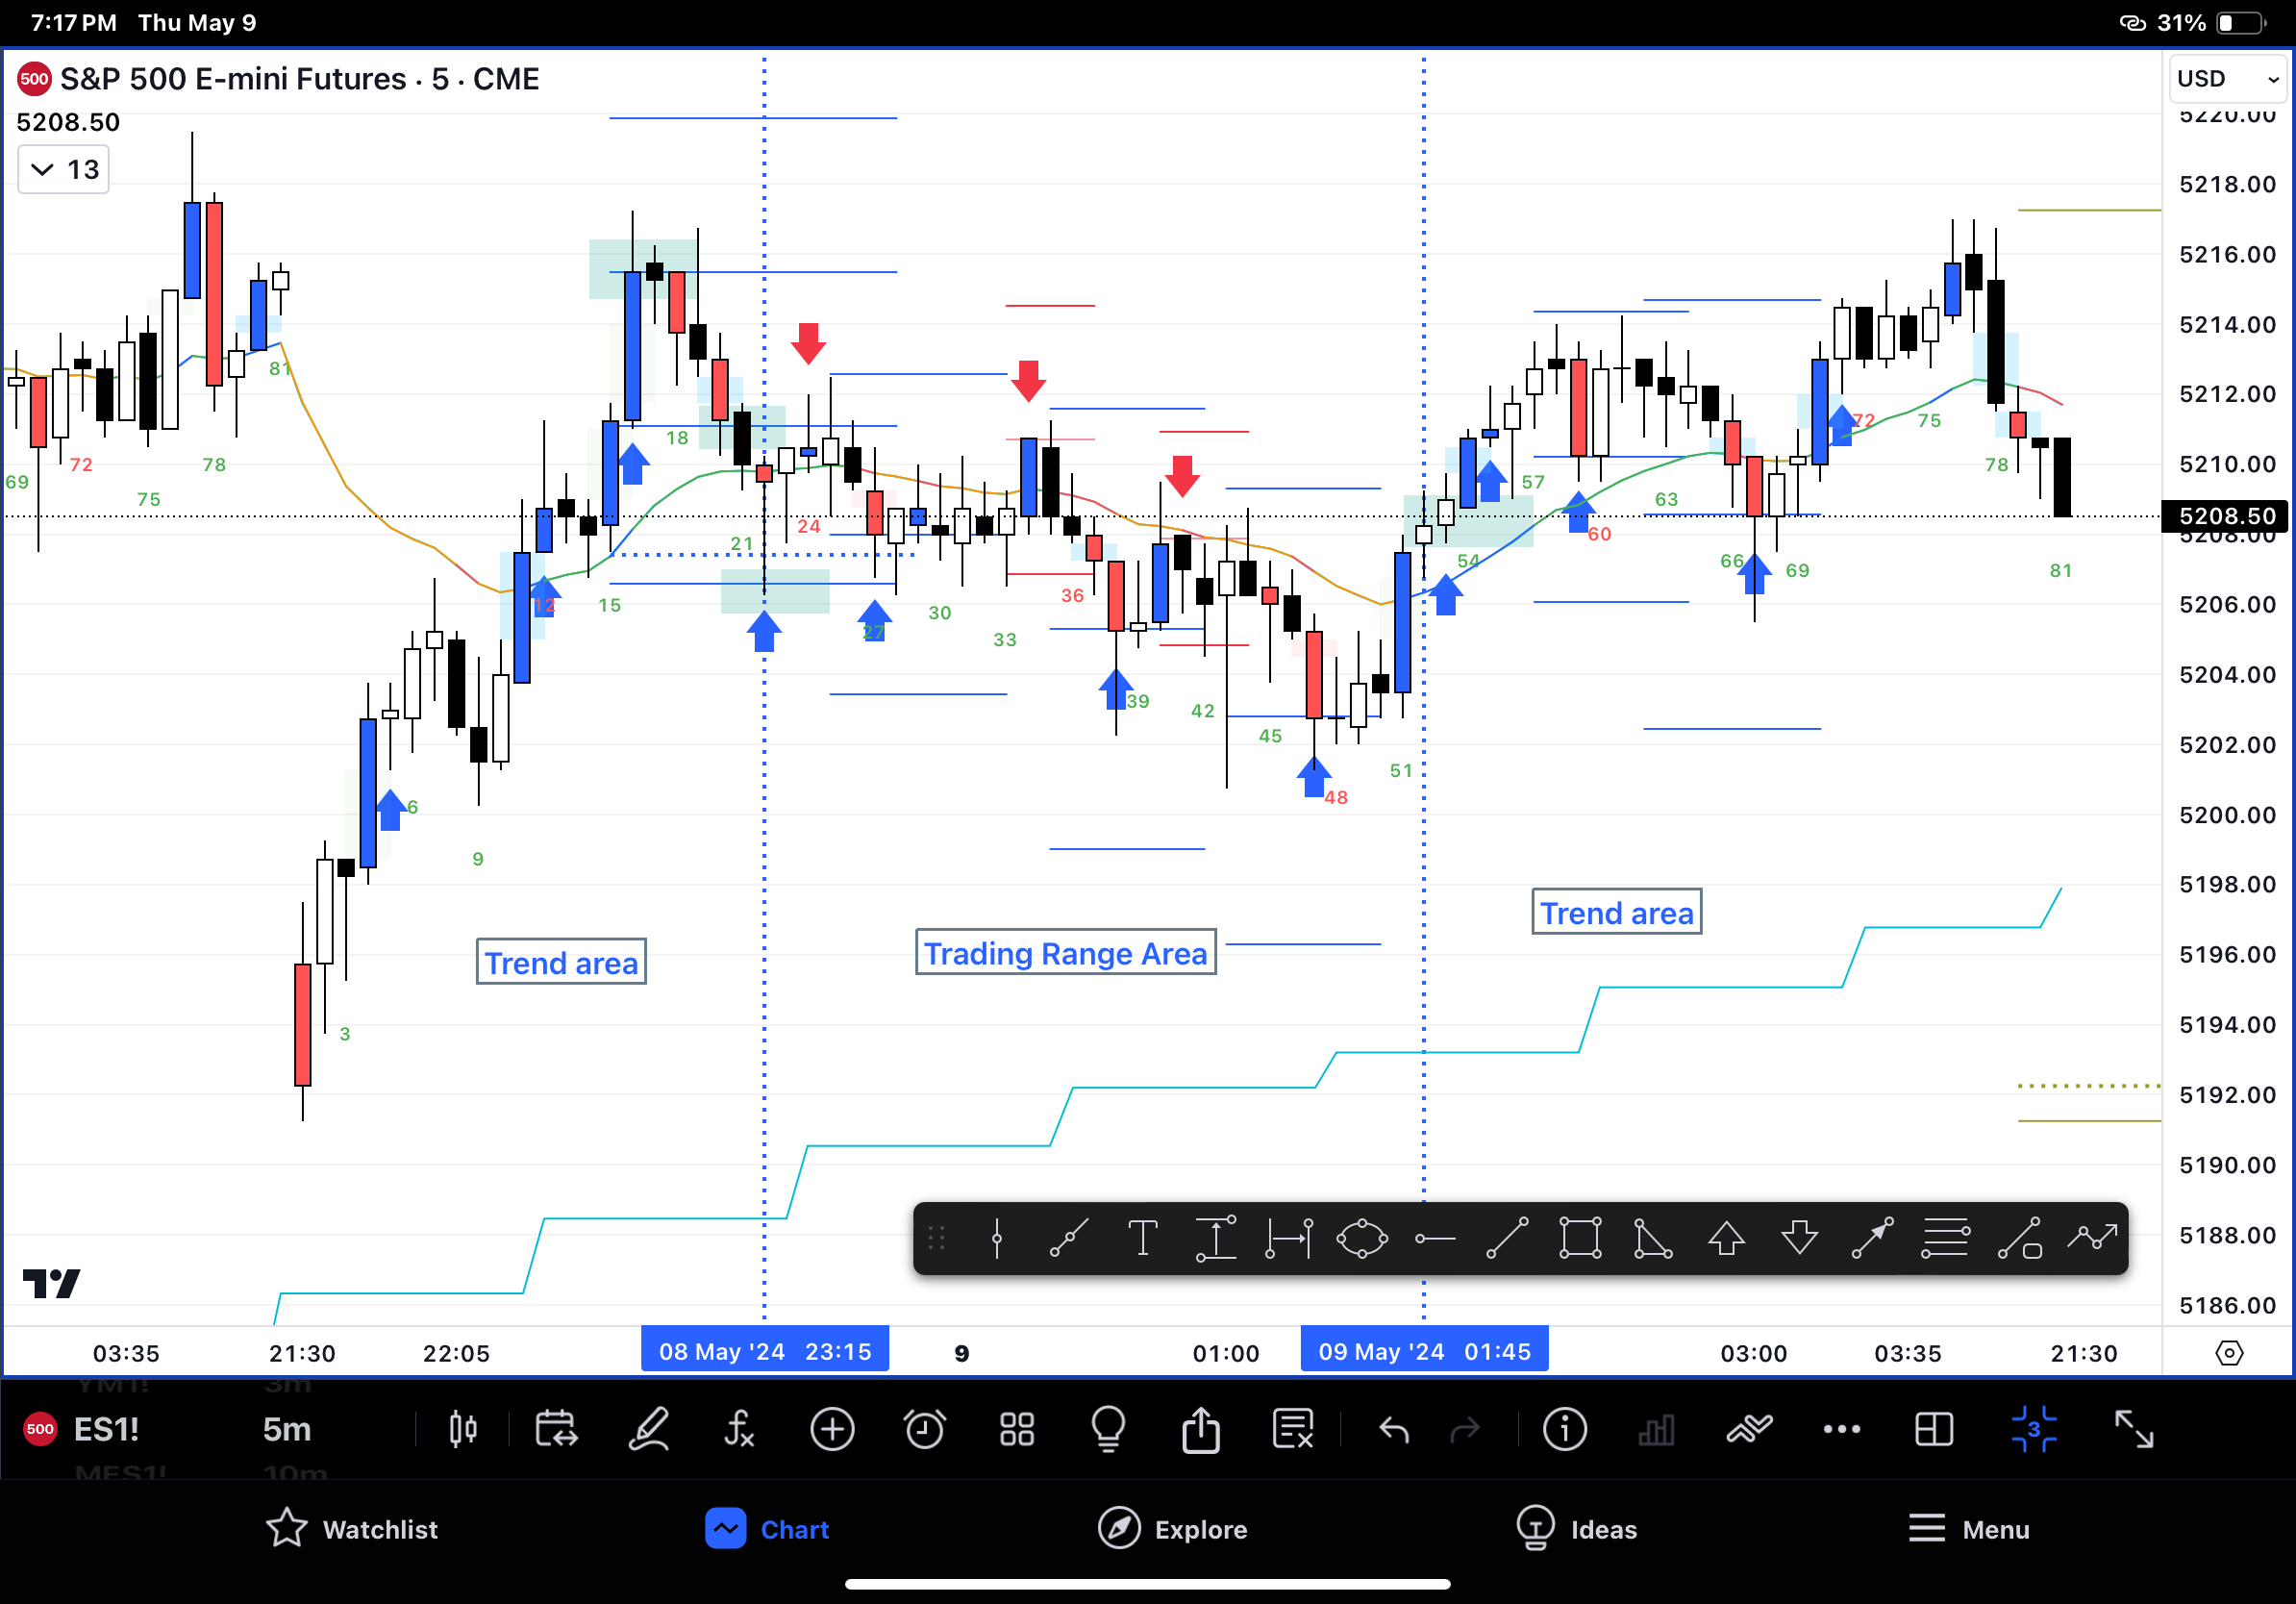Image resolution: width=2296 pixels, height=1604 pixels.
Task: Remove all drawings from chart
Action: pos(1292,1429)
